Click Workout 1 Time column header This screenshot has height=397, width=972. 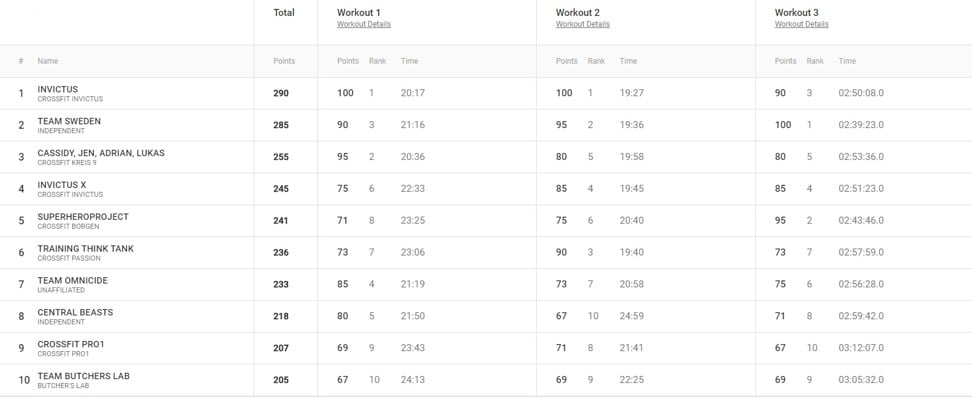[410, 61]
